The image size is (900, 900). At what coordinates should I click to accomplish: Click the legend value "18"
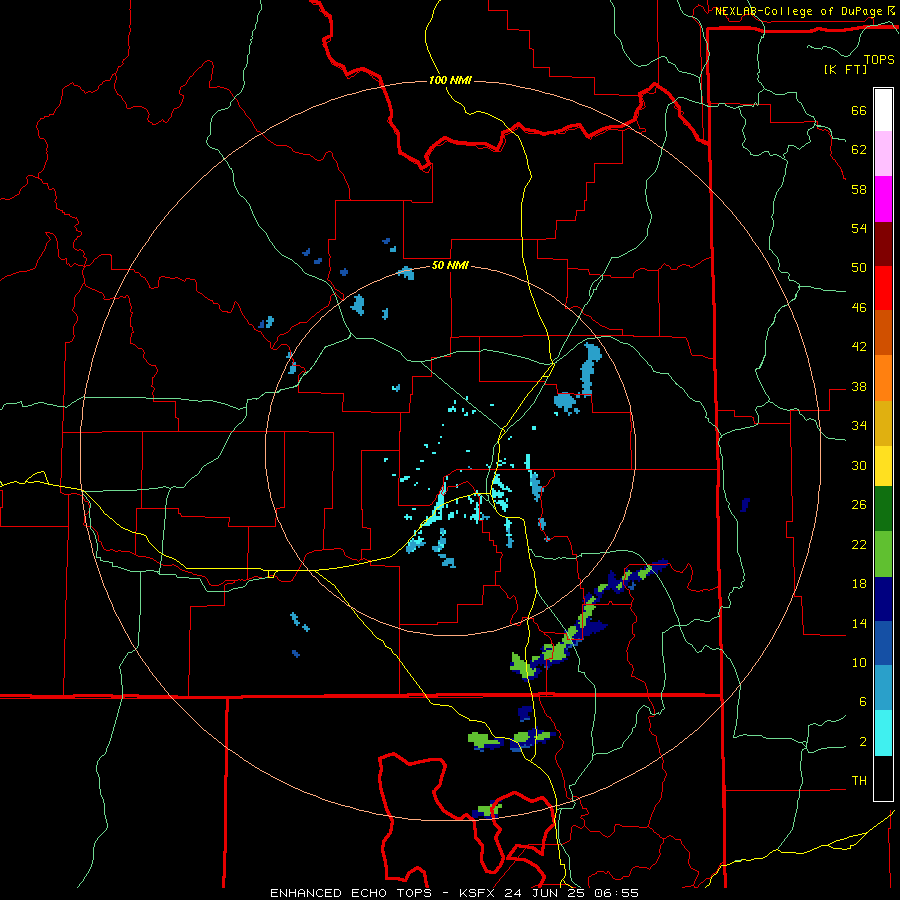pos(859,584)
